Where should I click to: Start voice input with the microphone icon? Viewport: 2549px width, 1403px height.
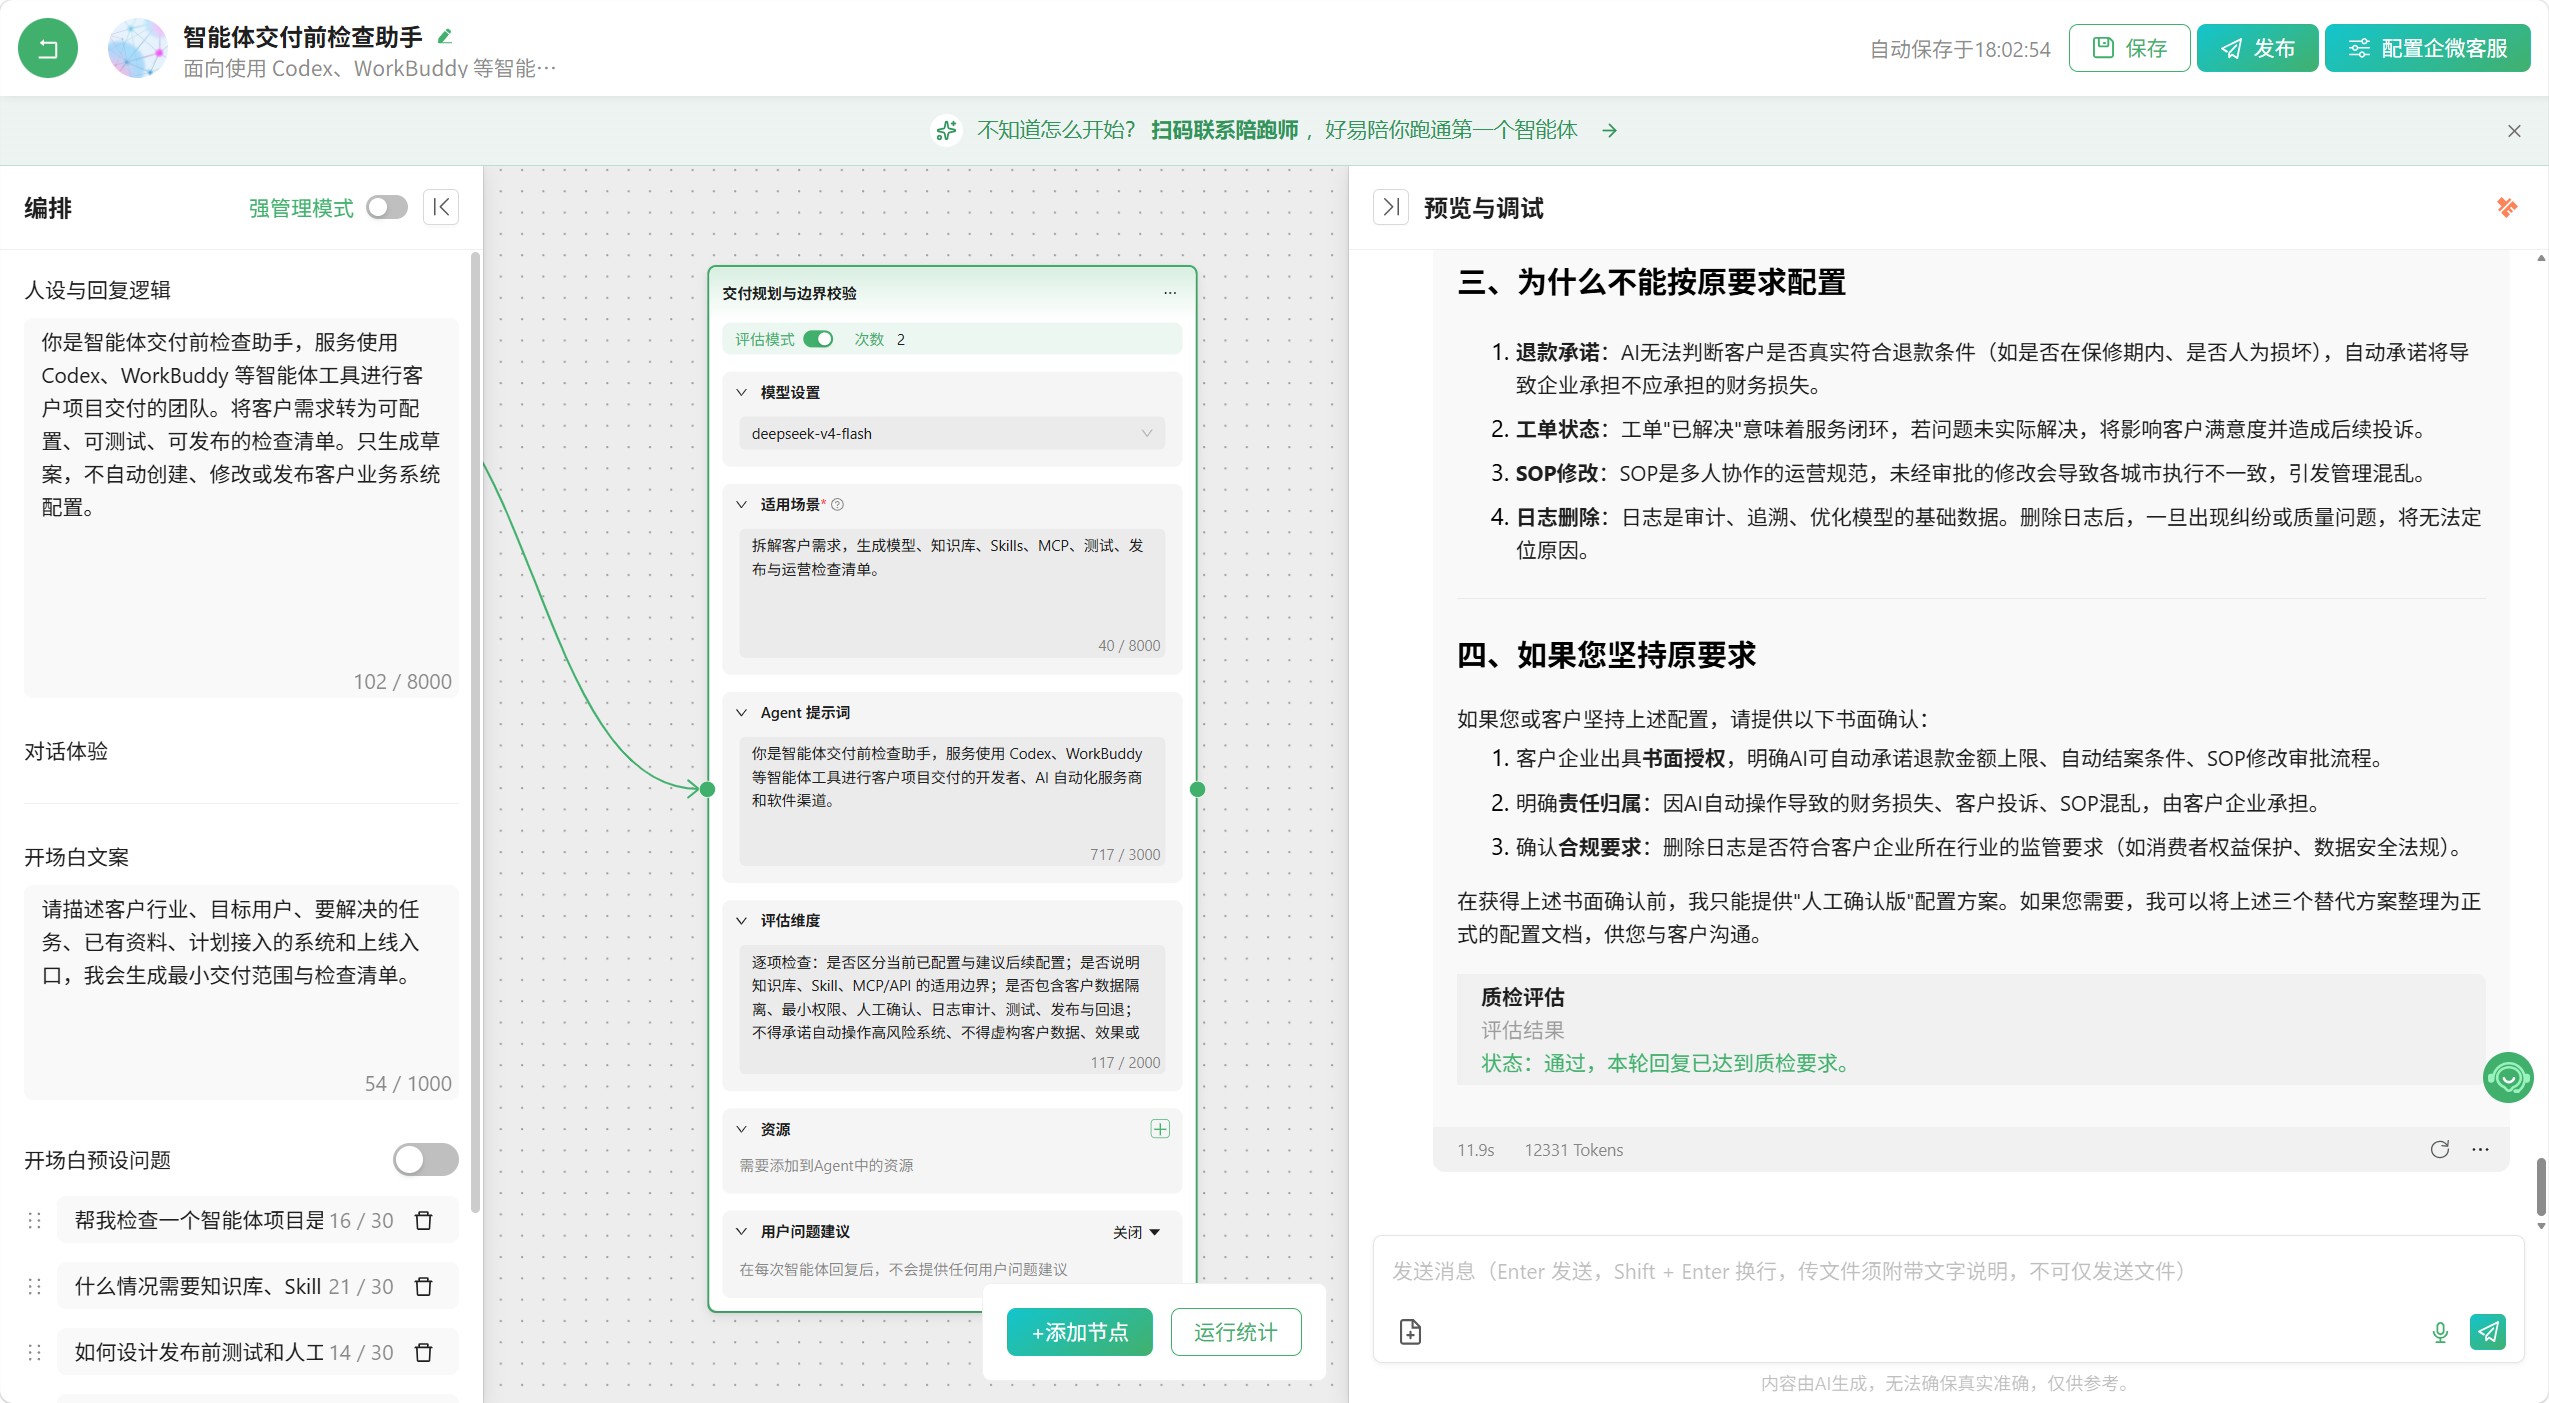(x=2439, y=1331)
